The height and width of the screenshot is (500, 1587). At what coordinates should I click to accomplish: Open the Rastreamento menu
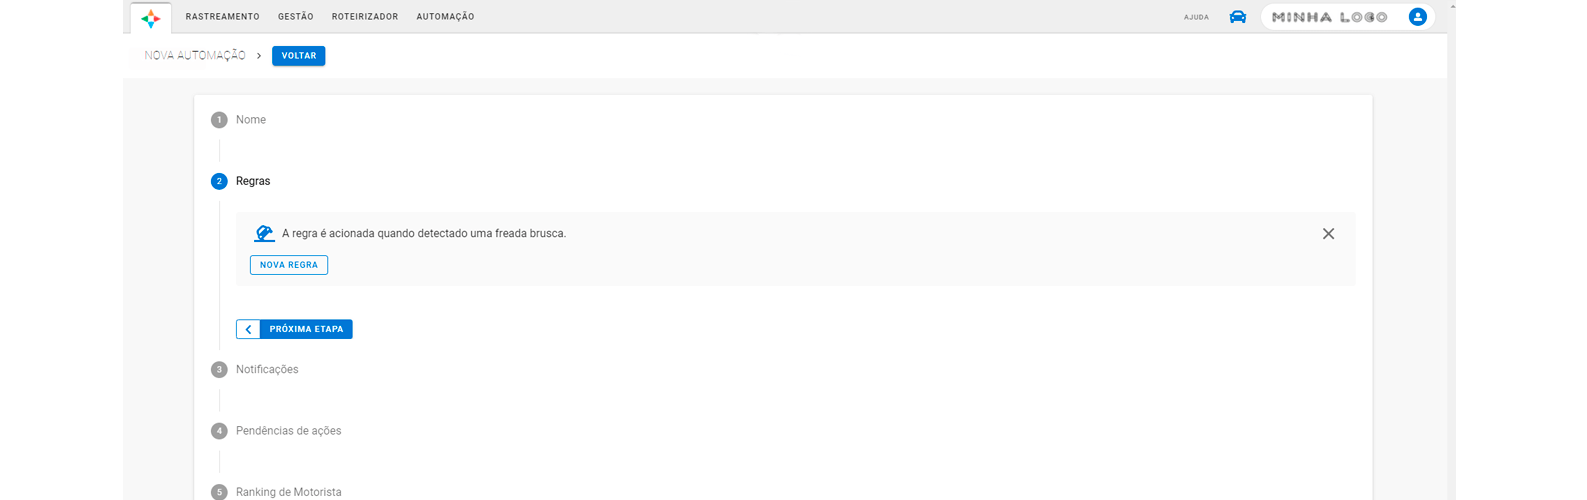coord(222,17)
